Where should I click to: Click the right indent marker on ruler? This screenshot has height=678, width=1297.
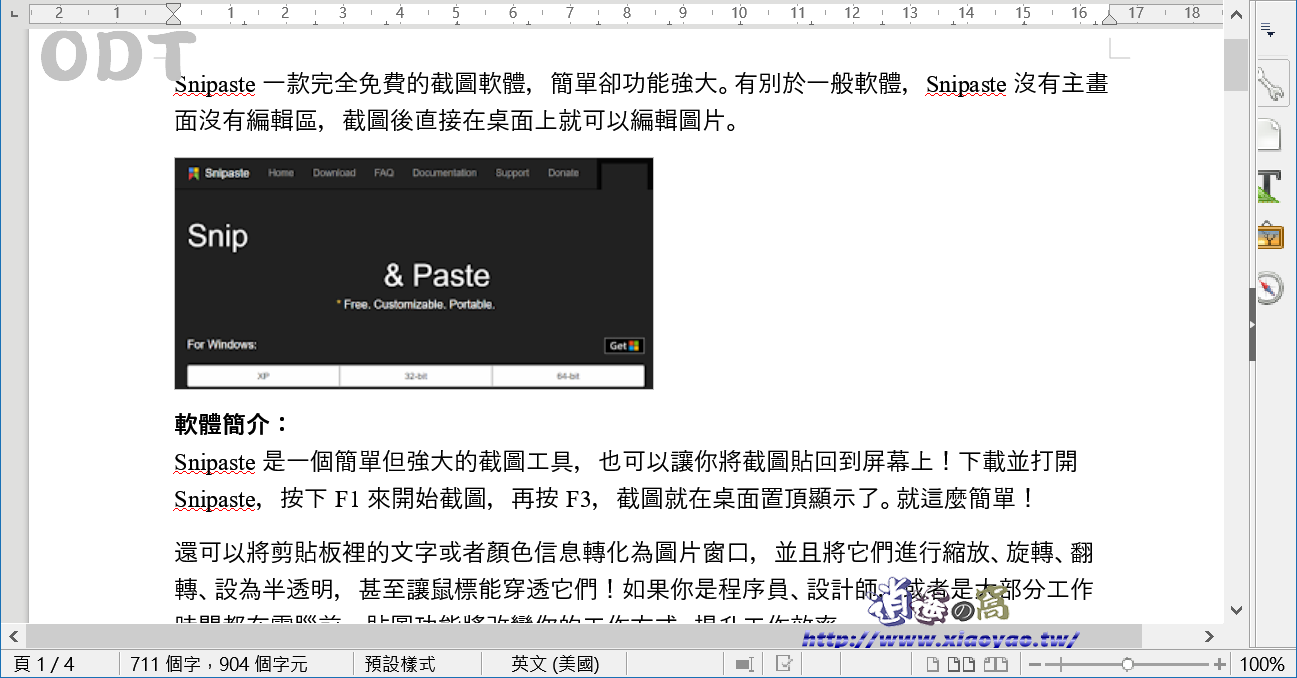[1110, 17]
